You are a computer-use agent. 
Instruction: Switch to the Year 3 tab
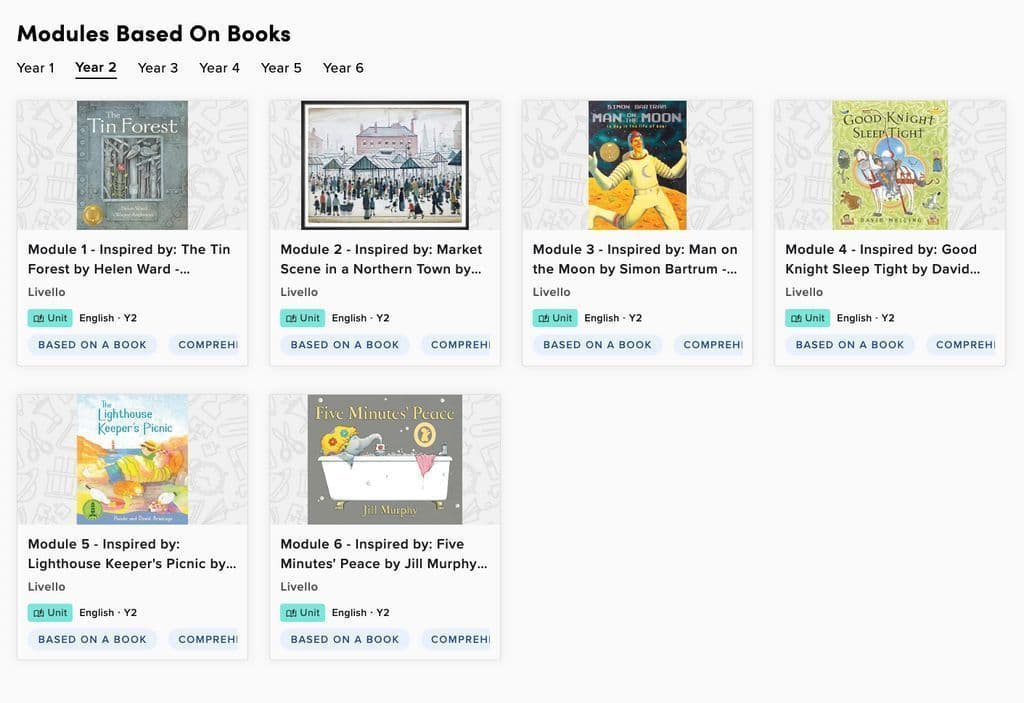158,68
